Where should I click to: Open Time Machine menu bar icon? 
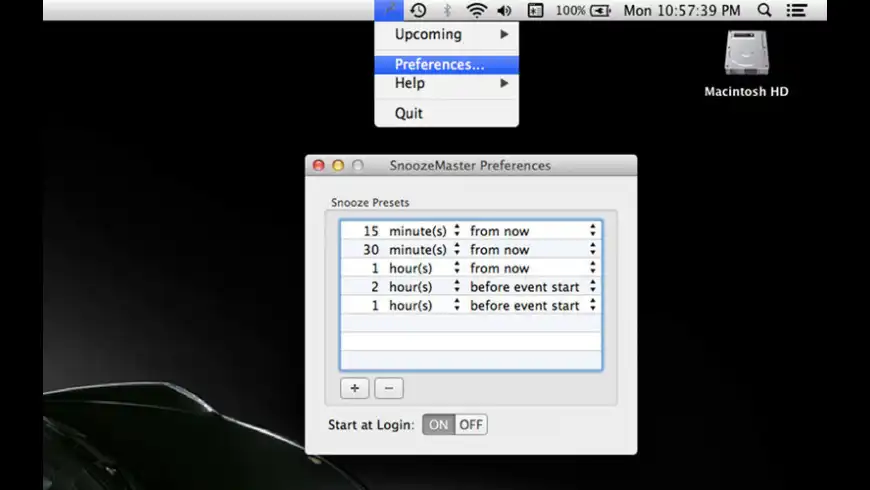418,10
